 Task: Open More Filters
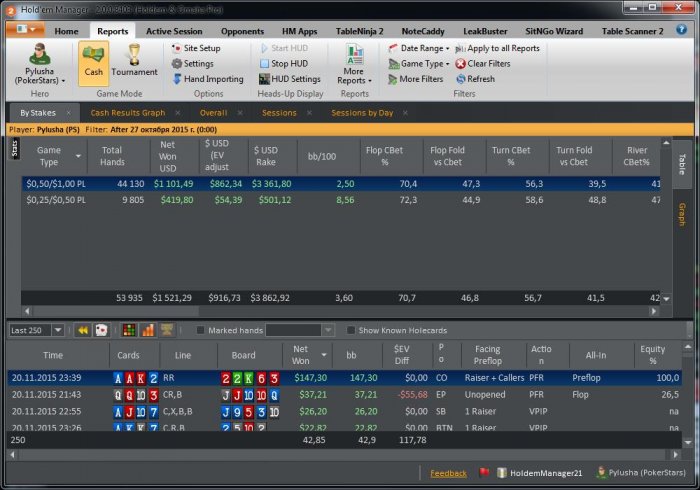(416, 79)
